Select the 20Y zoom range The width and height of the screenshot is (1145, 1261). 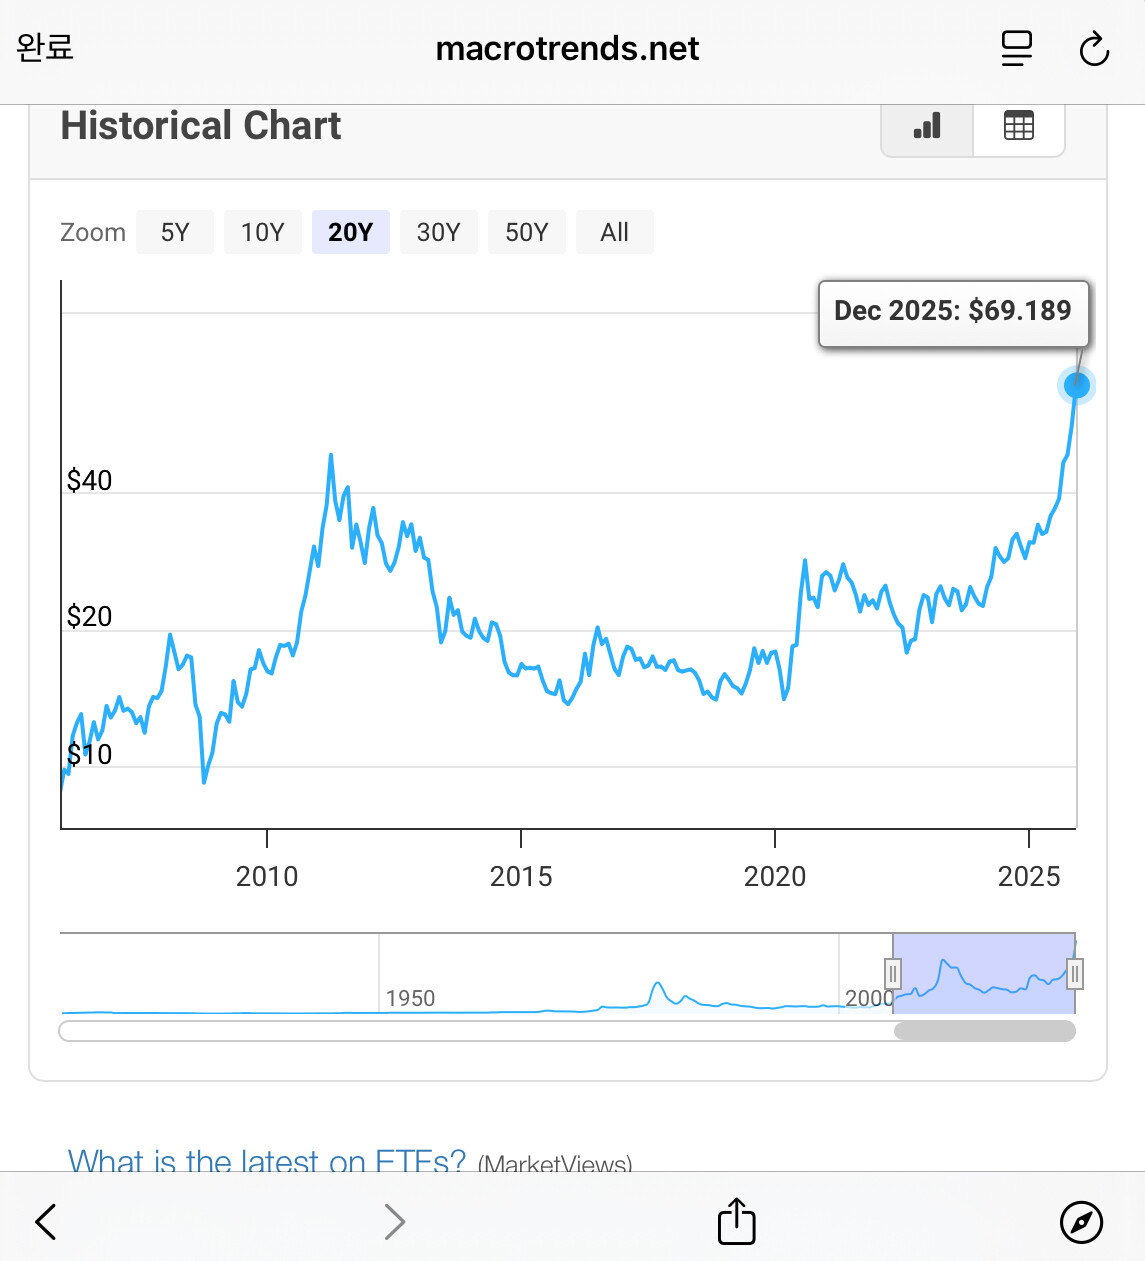350,232
